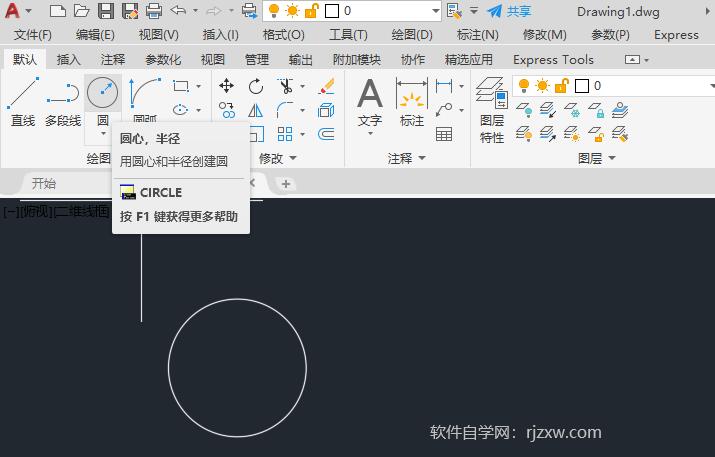Click the Make Current layer icon
715x457 pixels.
[x=620, y=110]
